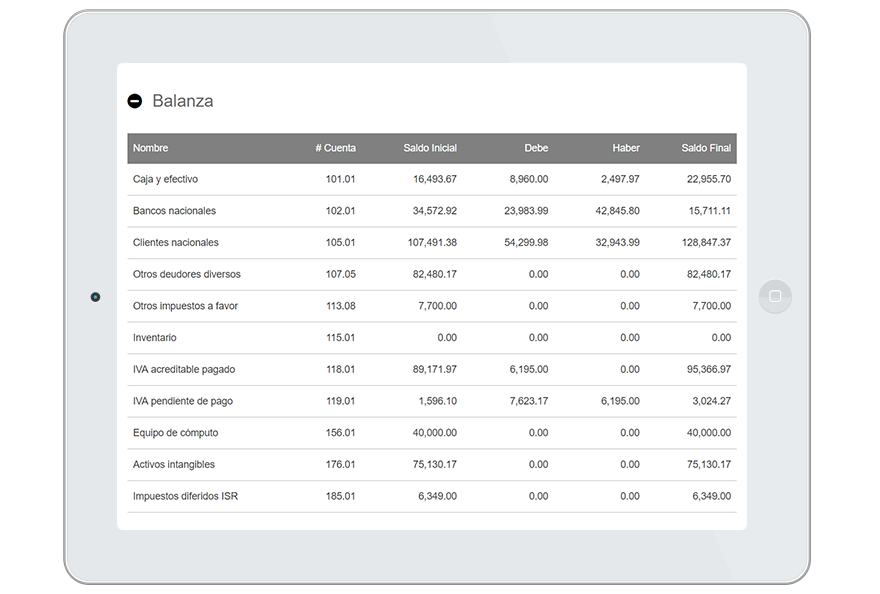Sort by Nombre column header
The image size is (880, 594).
coord(150,148)
